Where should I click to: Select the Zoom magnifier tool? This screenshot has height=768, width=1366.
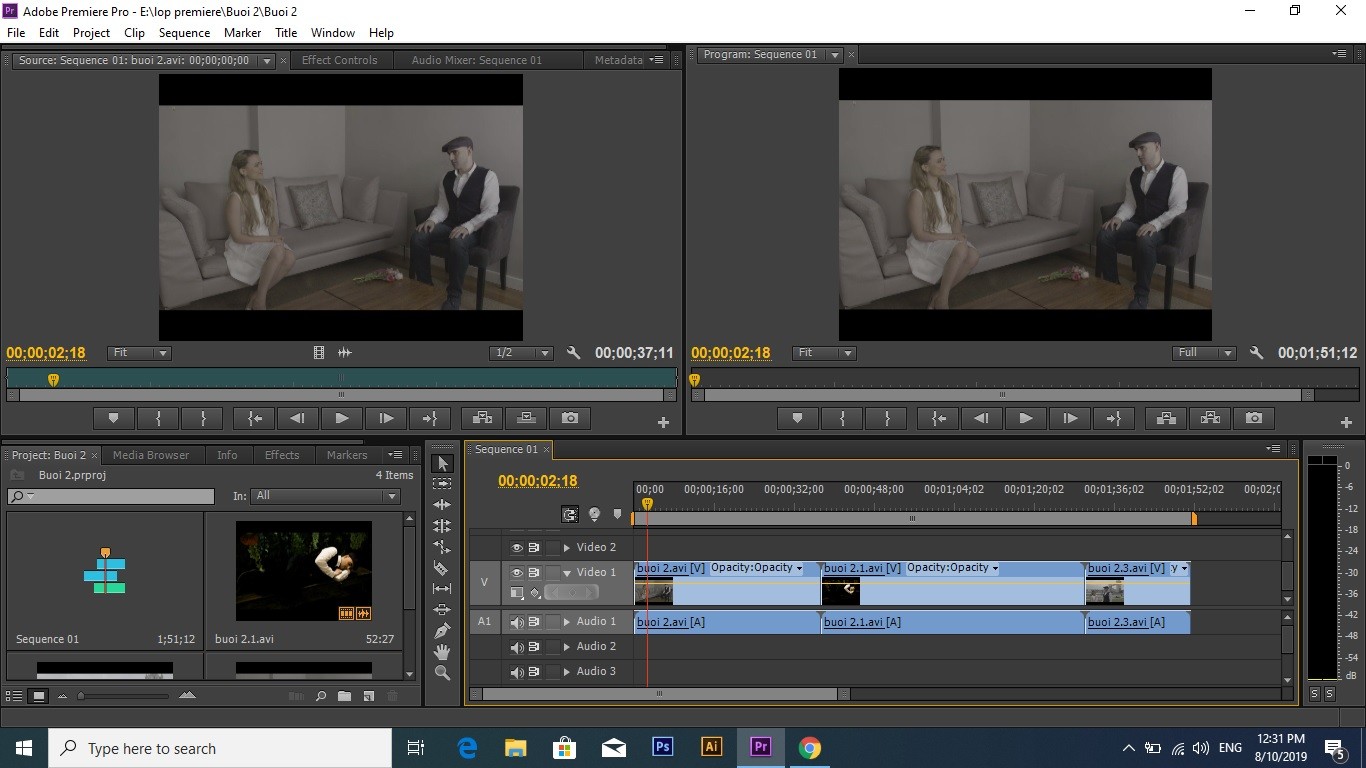(x=442, y=673)
